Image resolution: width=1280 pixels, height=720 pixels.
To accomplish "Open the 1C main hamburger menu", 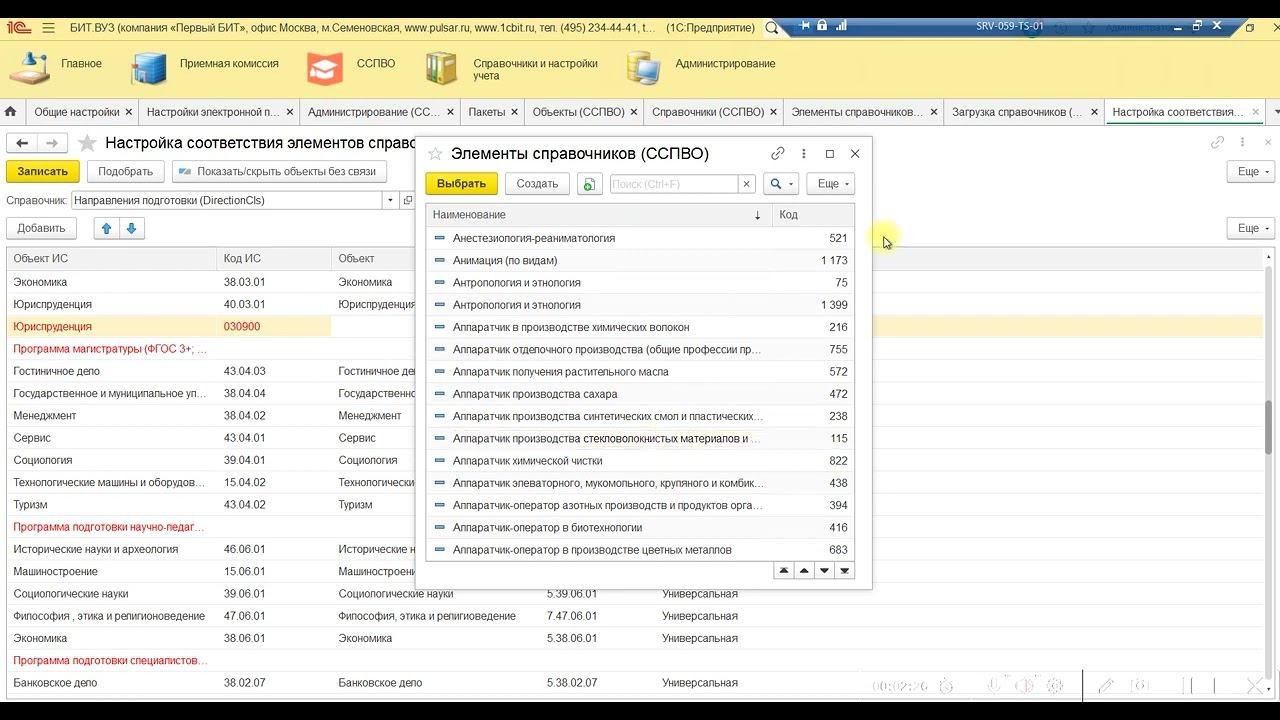I will click(48, 28).
